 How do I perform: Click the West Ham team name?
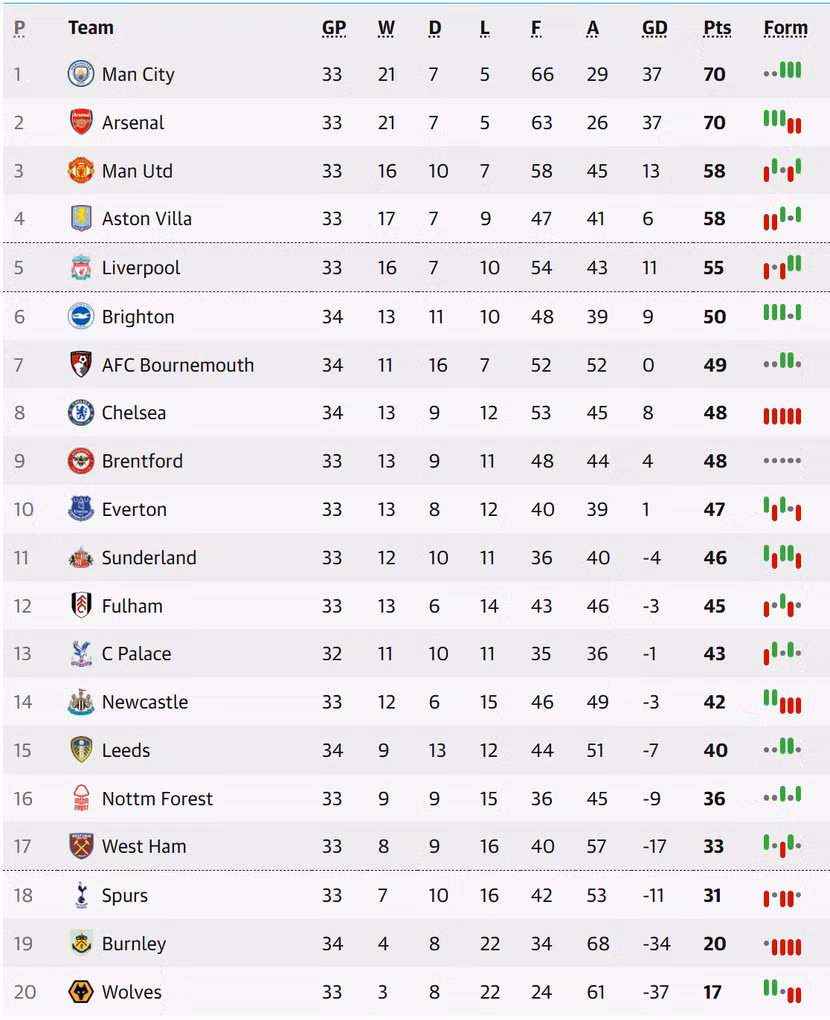point(144,847)
